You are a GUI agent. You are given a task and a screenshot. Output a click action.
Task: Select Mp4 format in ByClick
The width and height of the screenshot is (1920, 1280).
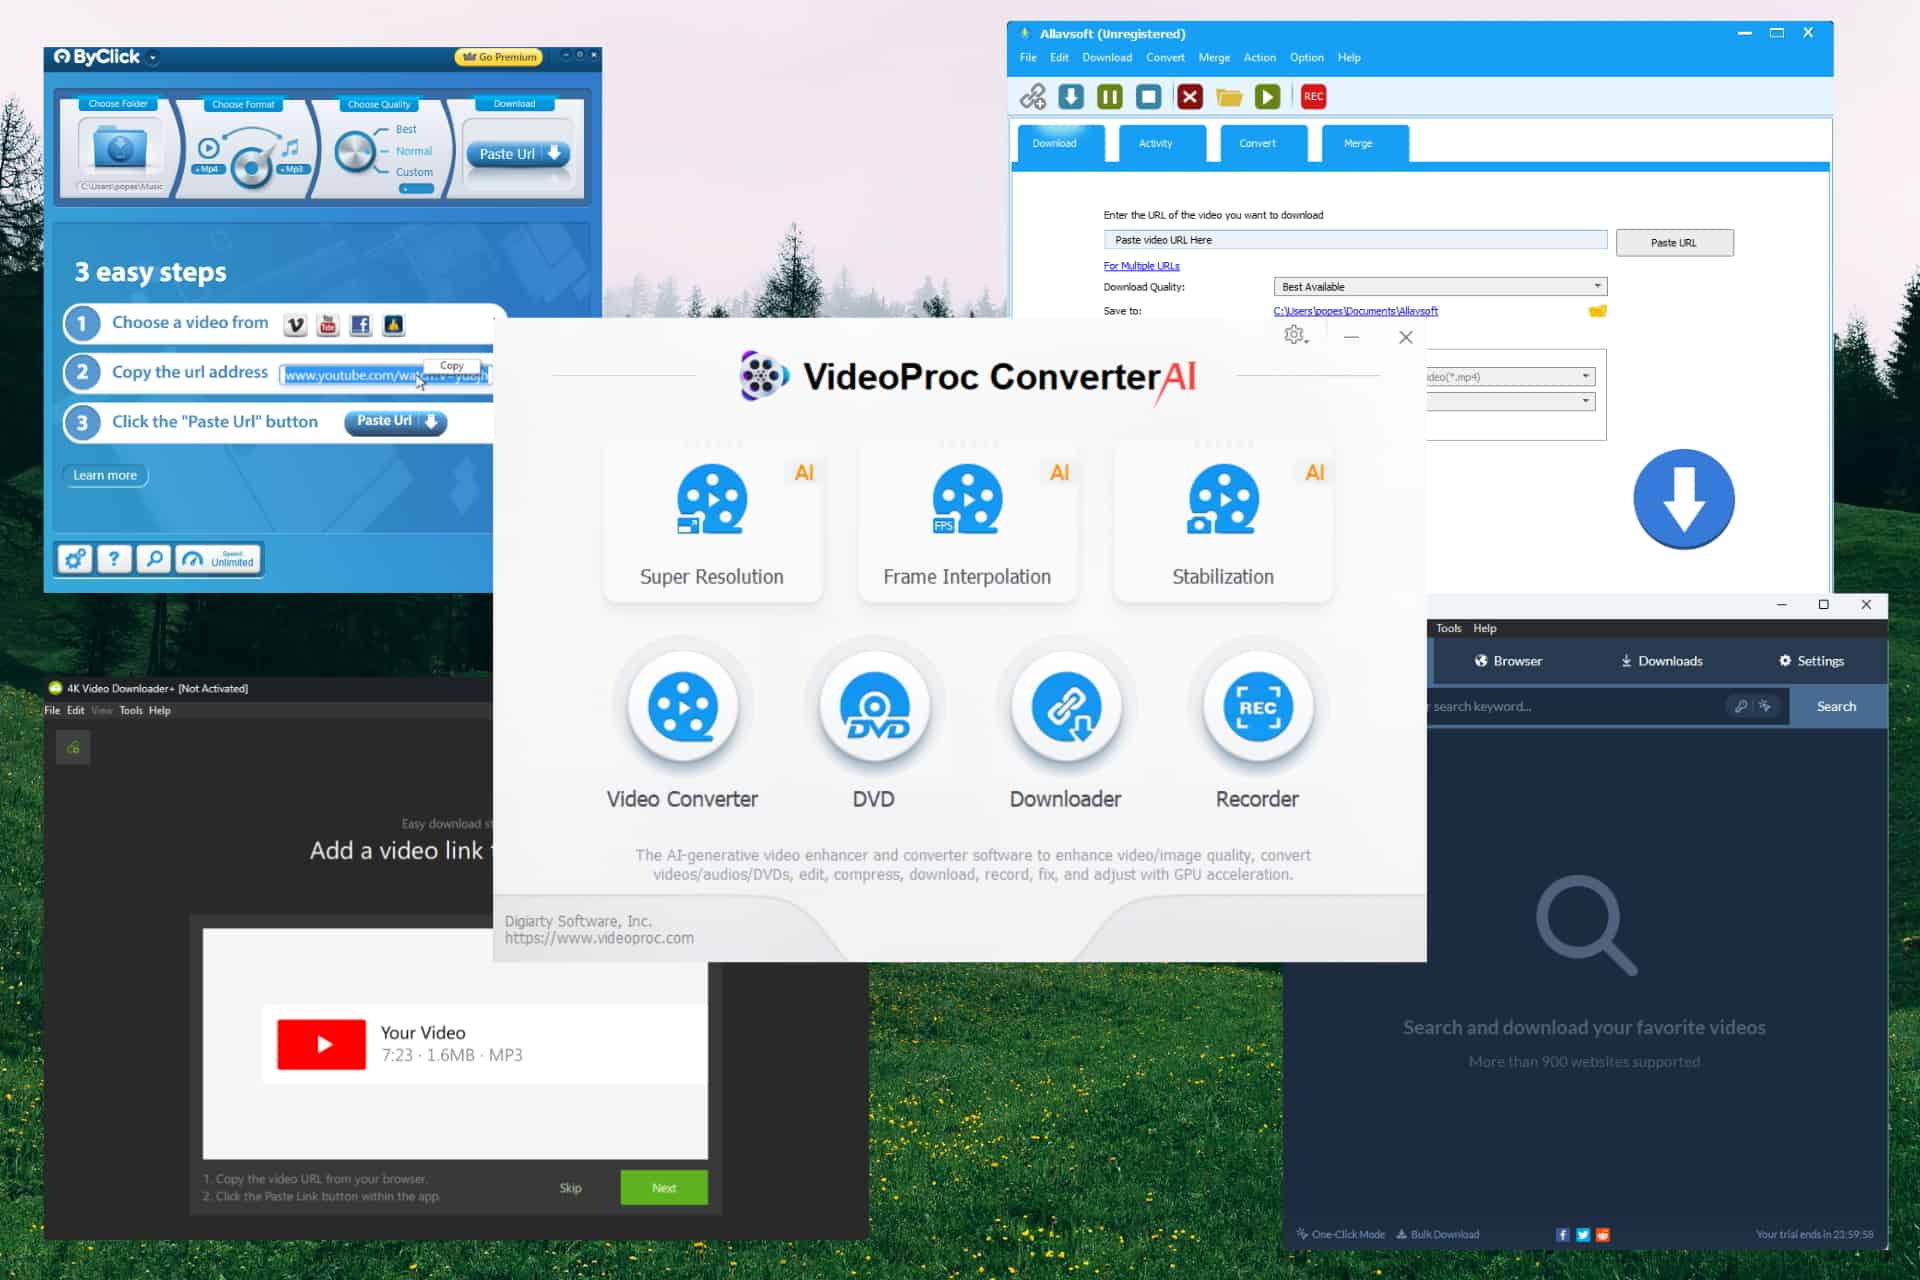click(207, 169)
